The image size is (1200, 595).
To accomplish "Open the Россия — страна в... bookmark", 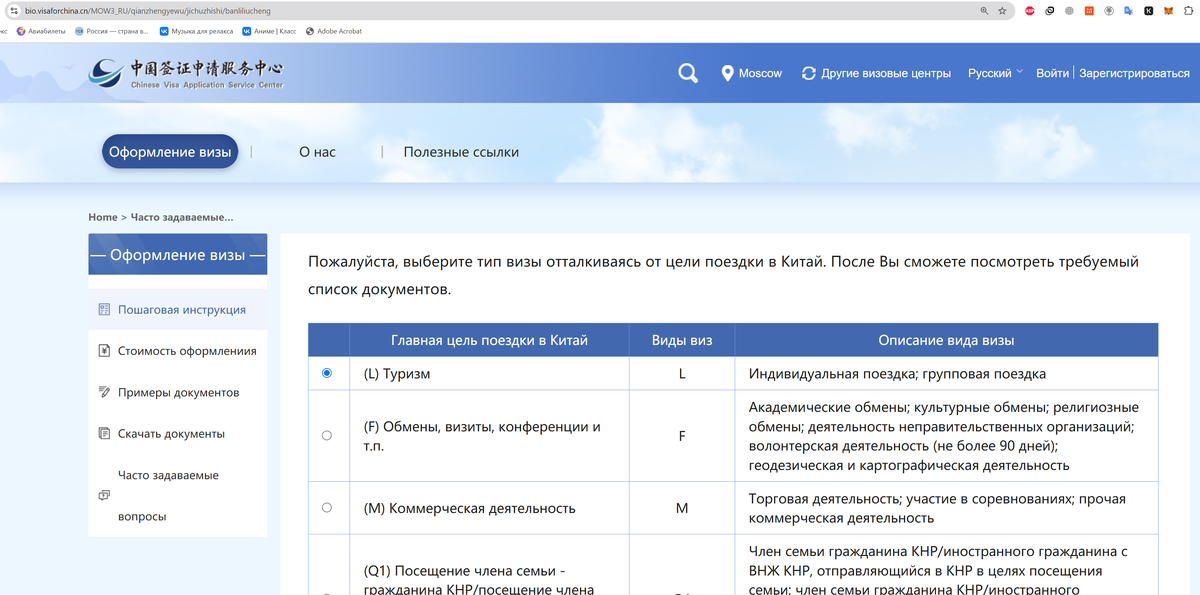I will coord(112,31).
